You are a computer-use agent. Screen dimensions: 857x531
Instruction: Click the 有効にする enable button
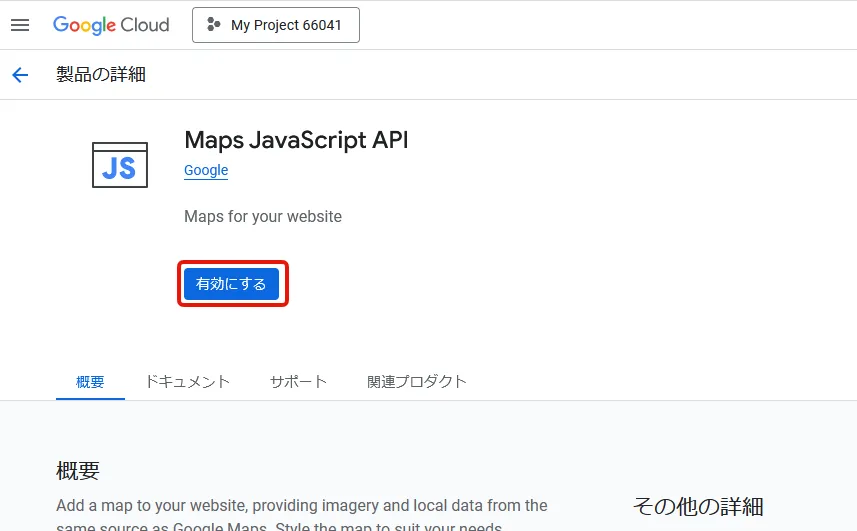coord(231,284)
